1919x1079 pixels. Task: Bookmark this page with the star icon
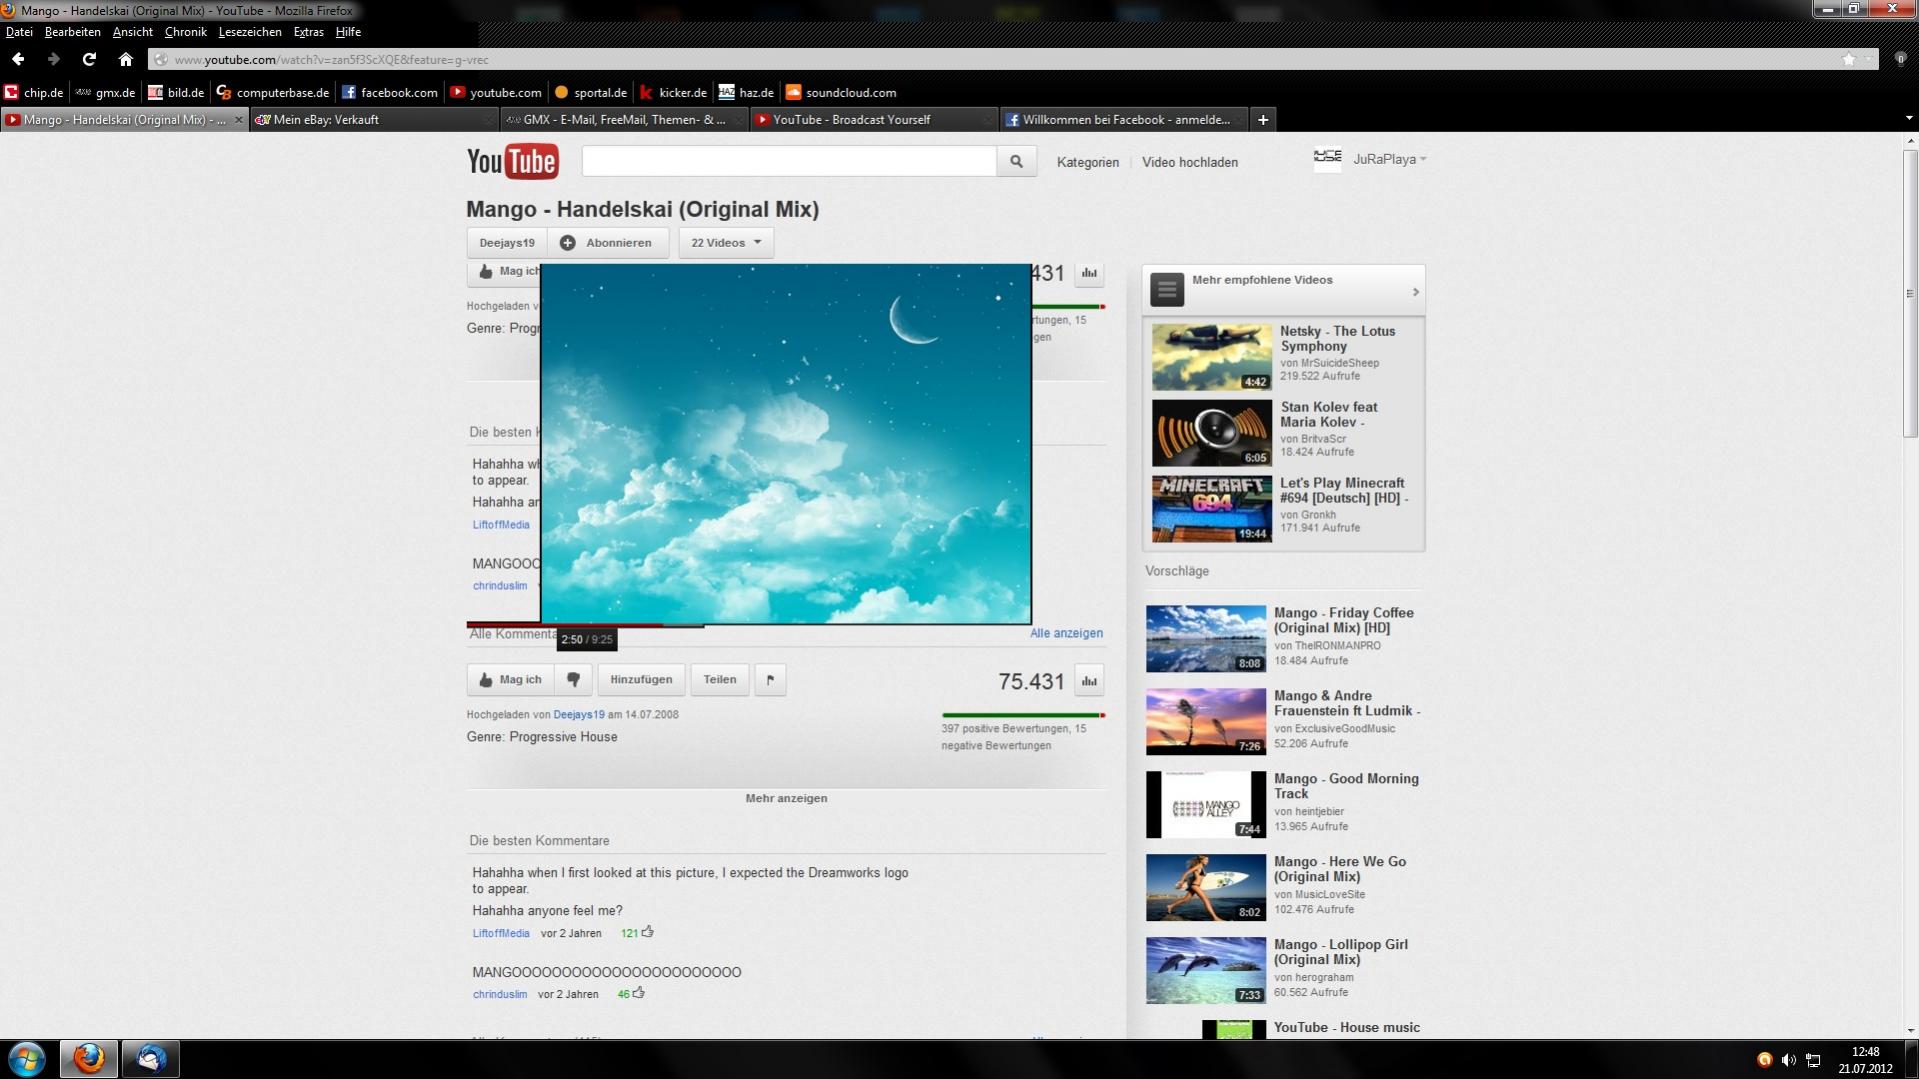click(1849, 60)
